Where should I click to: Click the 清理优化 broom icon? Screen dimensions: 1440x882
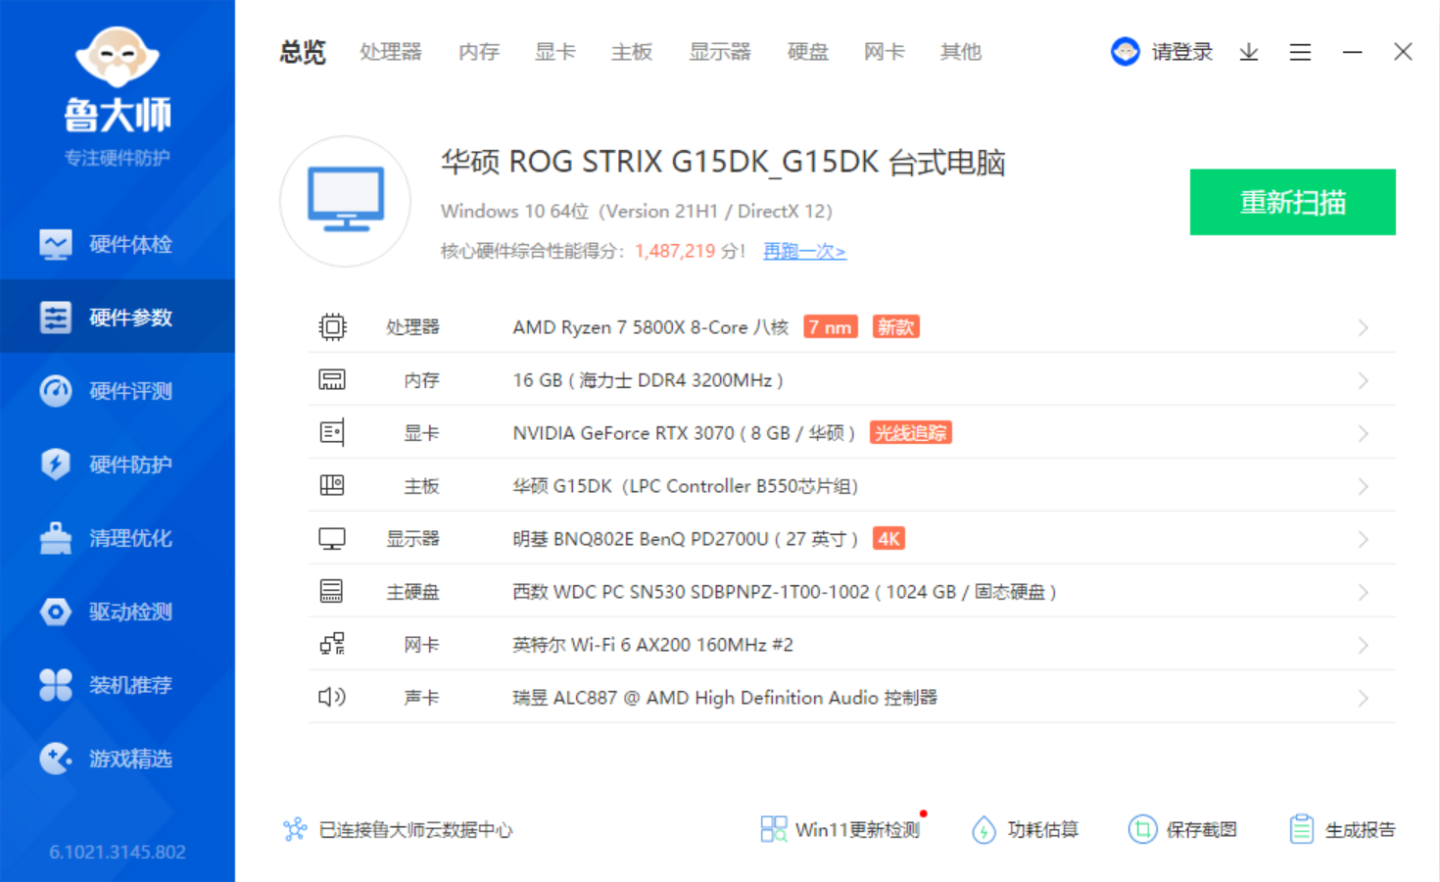point(55,538)
